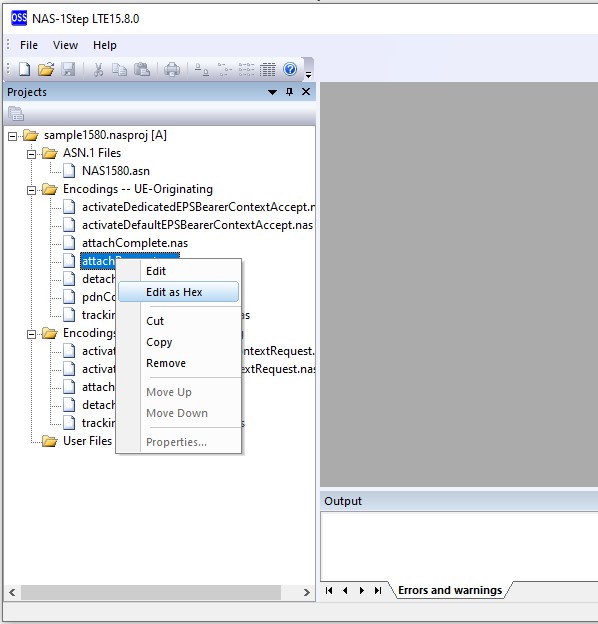Open the File menu
The height and width of the screenshot is (624, 598).
click(x=29, y=45)
